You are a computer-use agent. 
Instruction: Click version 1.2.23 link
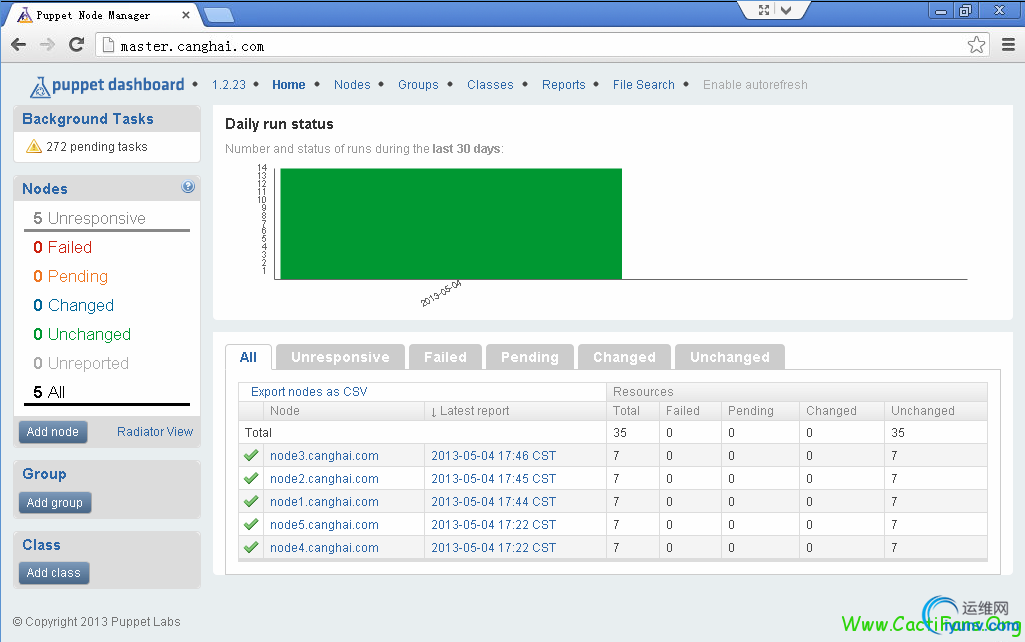pyautogui.click(x=229, y=84)
